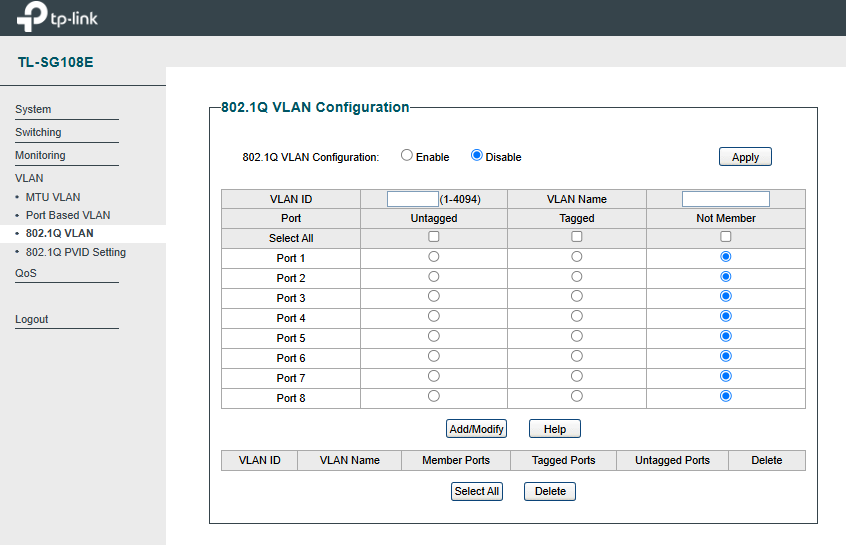Go to 802.1Q PVID Setting
The image size is (846, 545).
coord(76,252)
